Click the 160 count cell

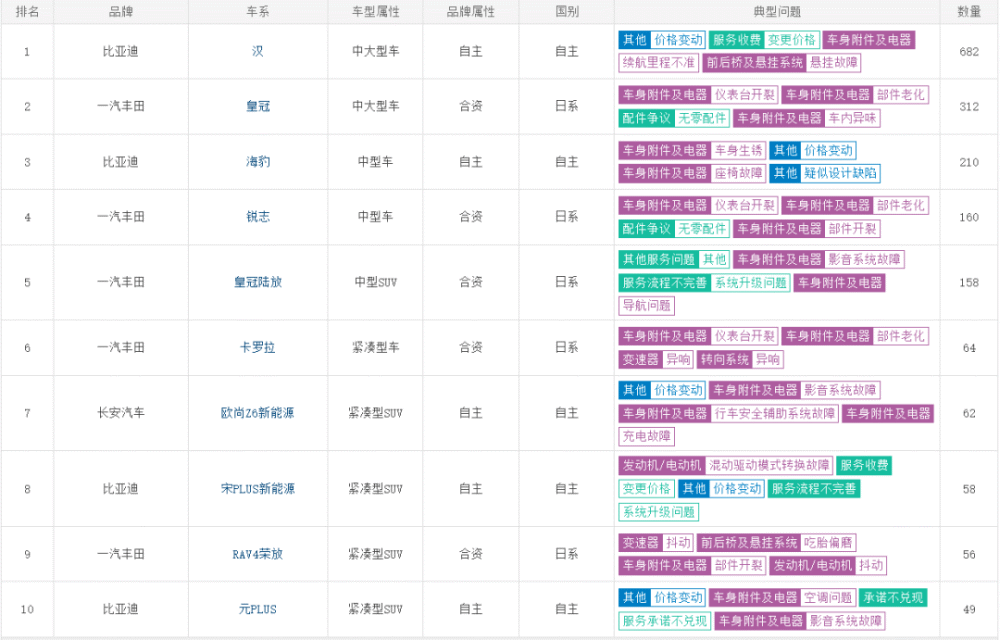point(969,217)
